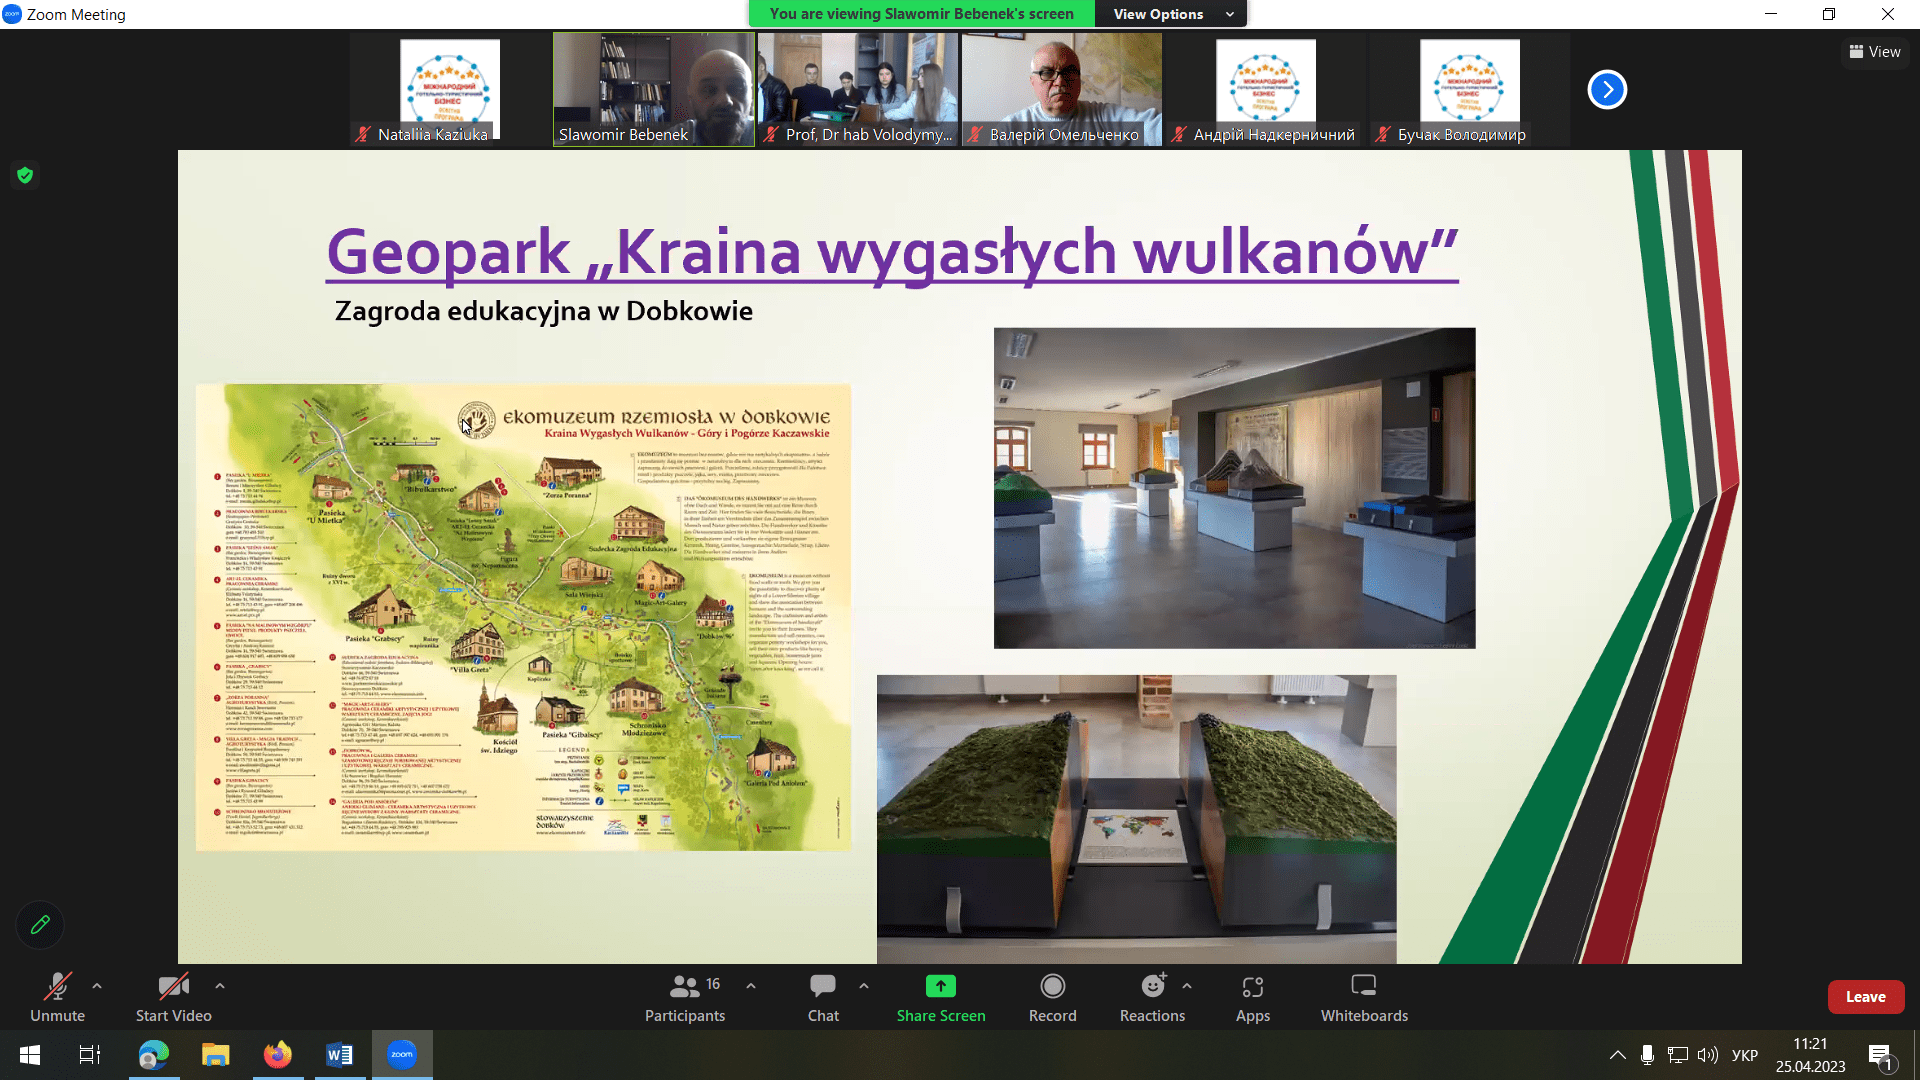Screen dimensions: 1920x1080
Task: Open Whiteboards from the toolbar
Action: [1363, 987]
